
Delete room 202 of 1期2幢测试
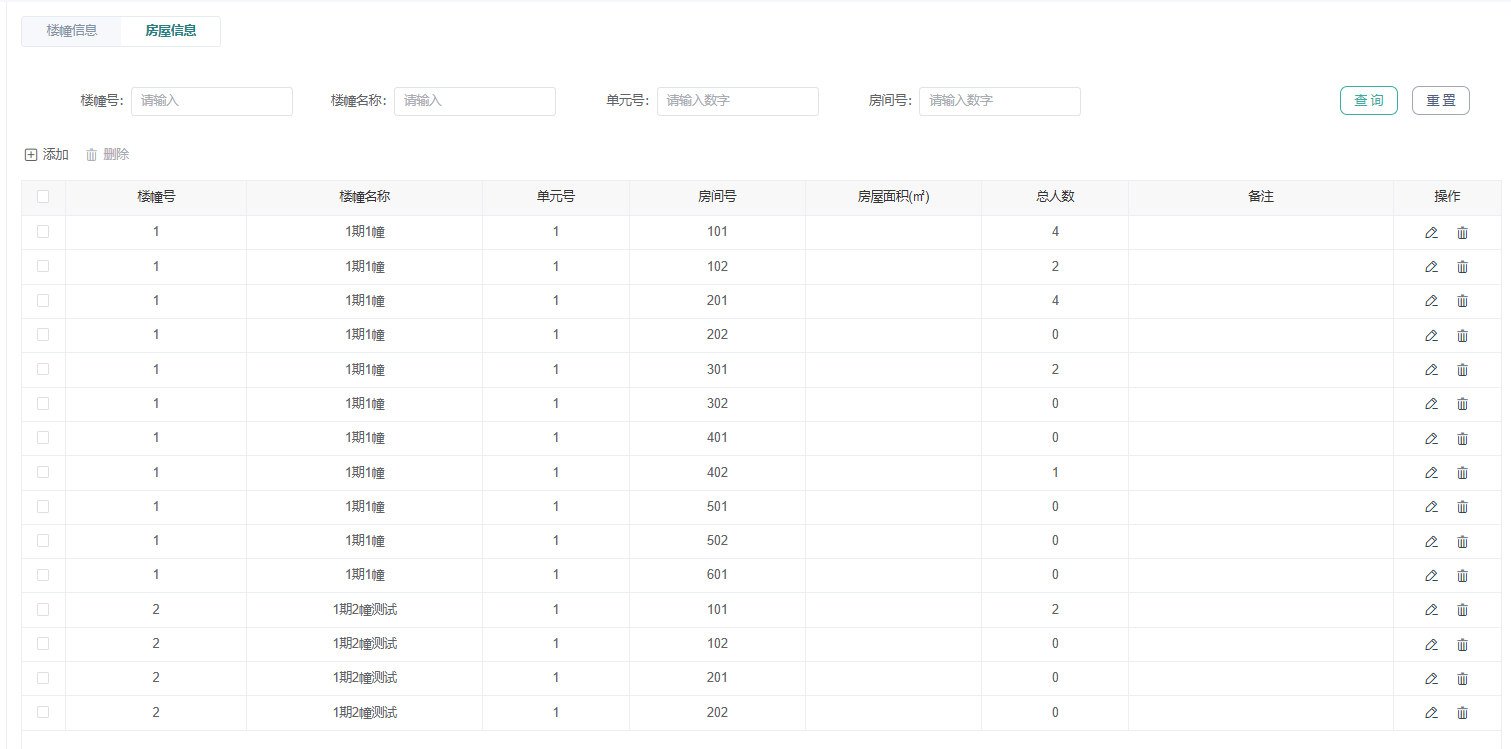[1462, 713]
